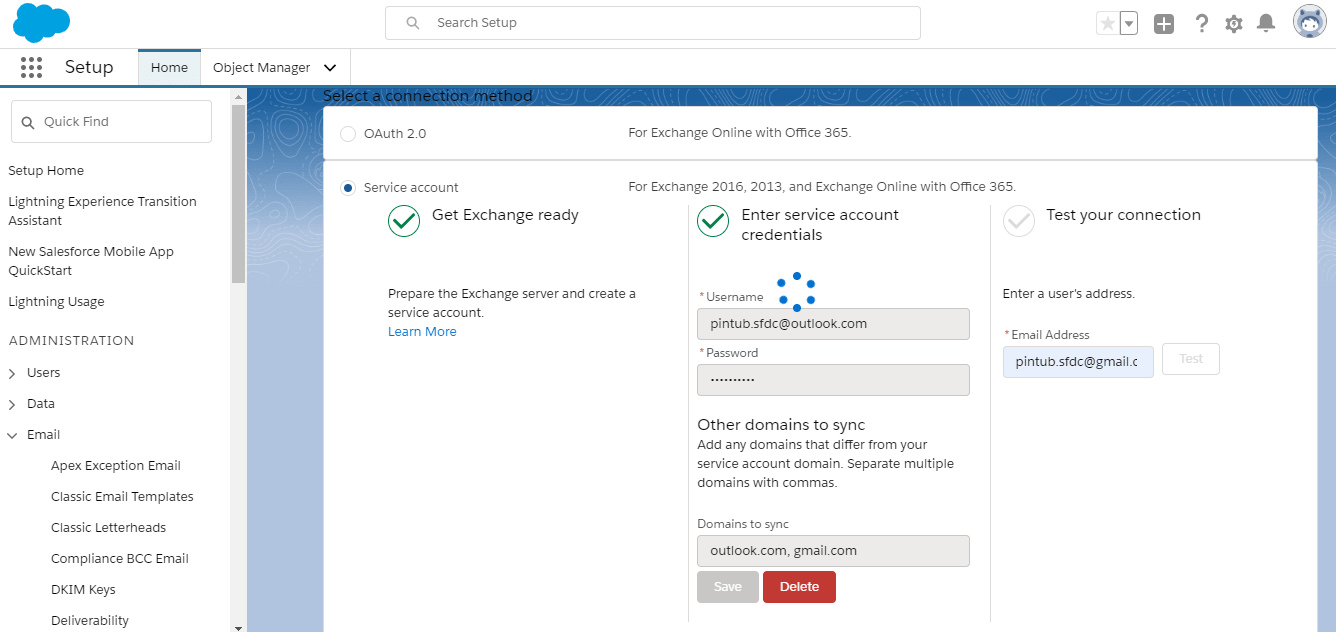
Task: Click the Email Address input field
Action: pyautogui.click(x=1078, y=362)
